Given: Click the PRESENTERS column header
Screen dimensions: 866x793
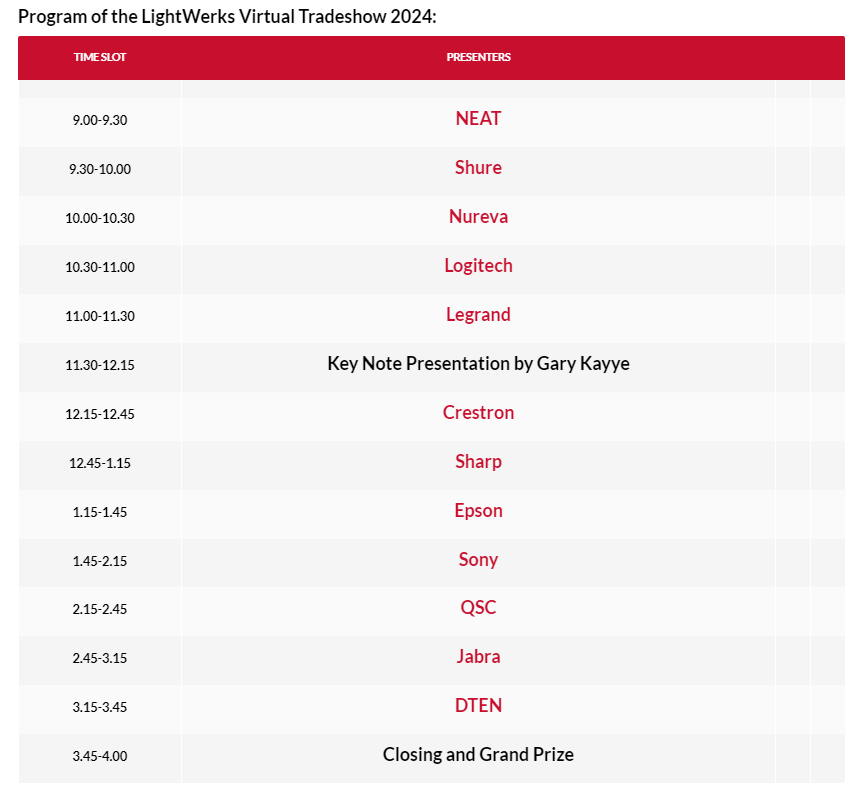Looking at the screenshot, I should point(478,57).
